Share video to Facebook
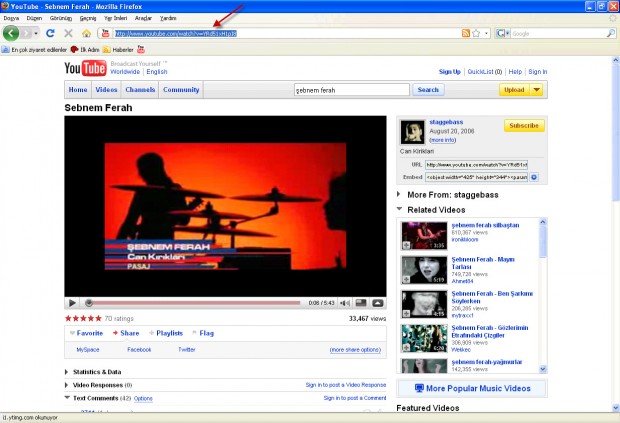Image resolution: width=620 pixels, height=423 pixels. 139,349
